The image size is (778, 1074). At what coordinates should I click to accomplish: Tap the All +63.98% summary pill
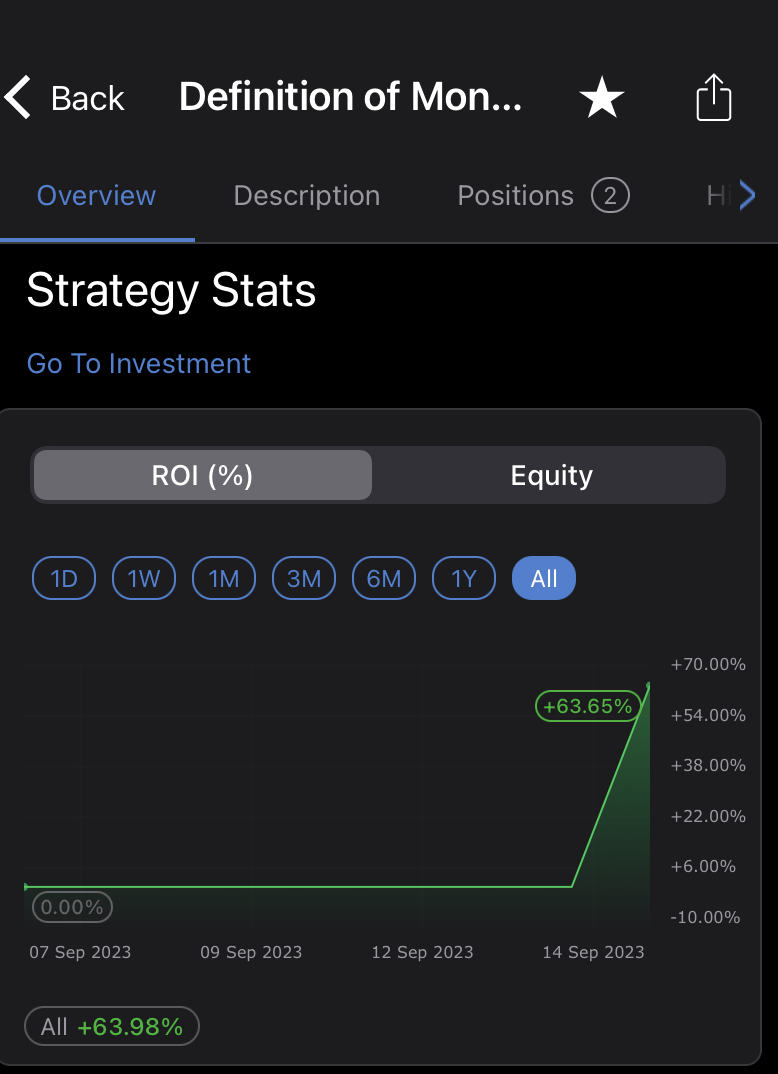click(x=112, y=1026)
